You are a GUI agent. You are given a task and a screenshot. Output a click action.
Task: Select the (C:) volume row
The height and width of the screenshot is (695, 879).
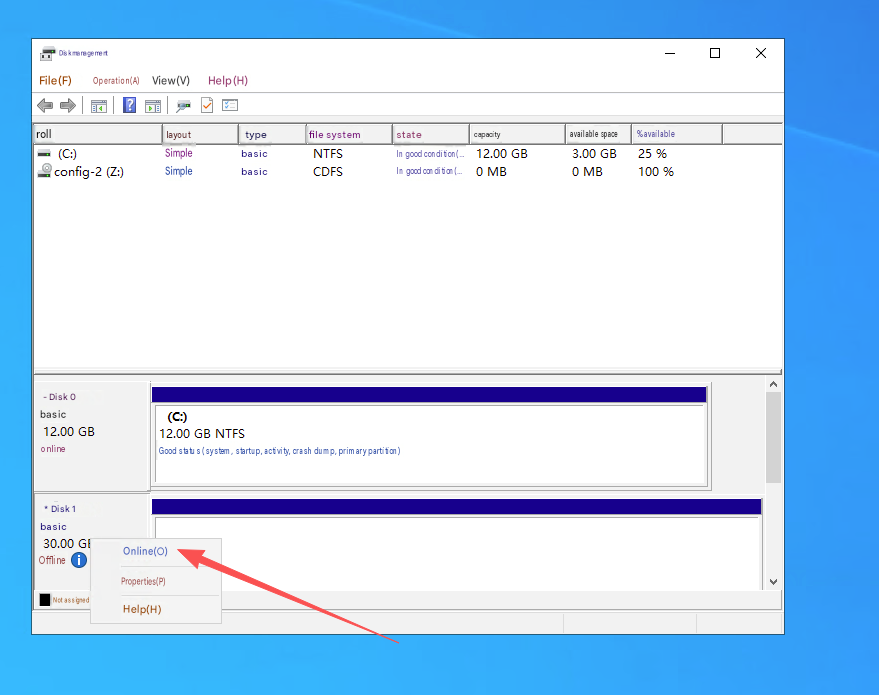tap(408, 154)
